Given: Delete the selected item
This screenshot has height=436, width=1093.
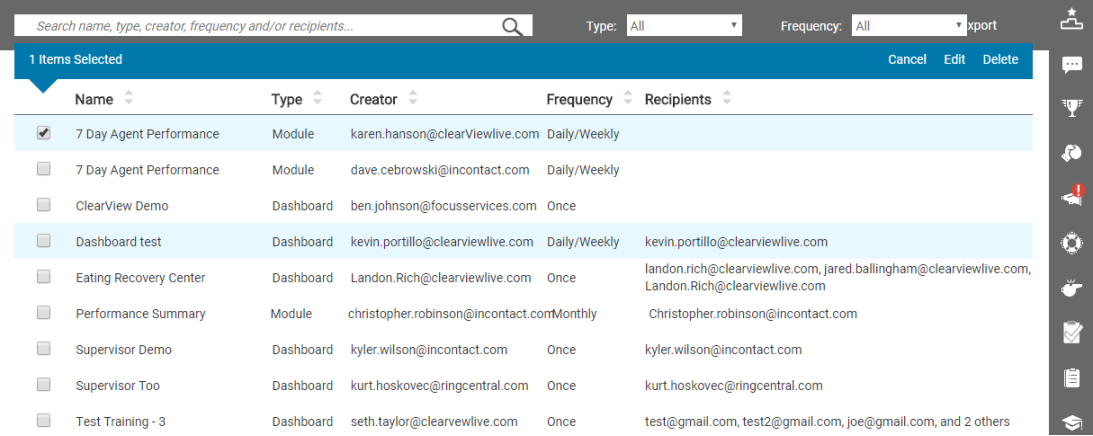Looking at the screenshot, I should [1000, 60].
